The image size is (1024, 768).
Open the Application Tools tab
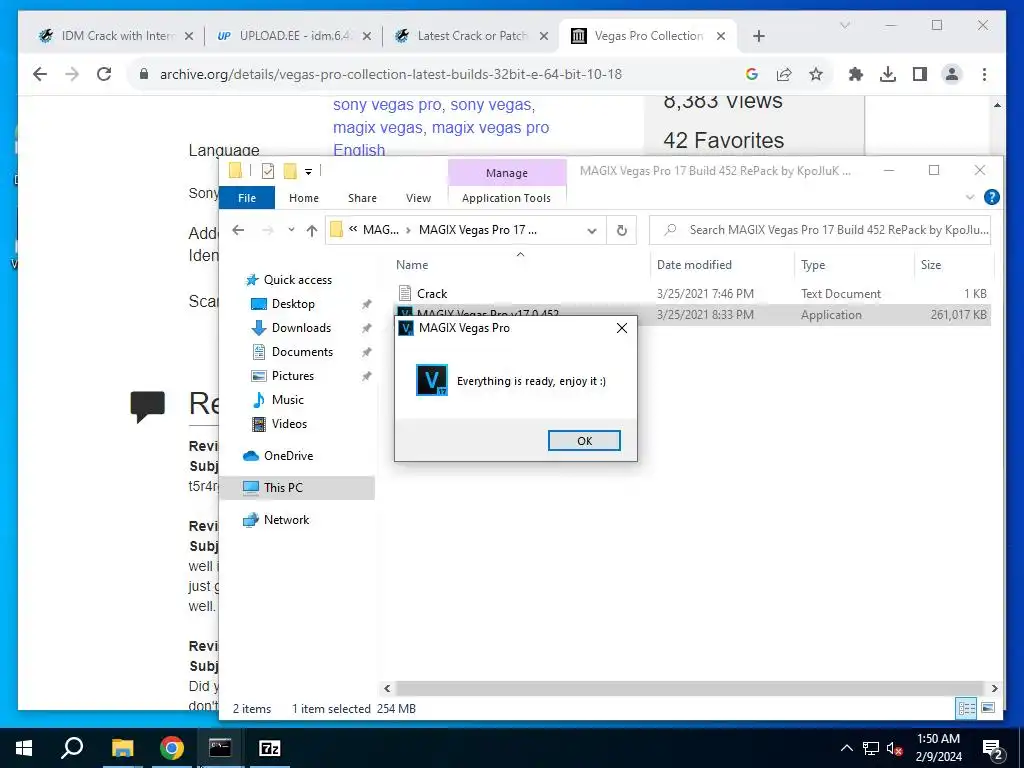click(x=506, y=198)
